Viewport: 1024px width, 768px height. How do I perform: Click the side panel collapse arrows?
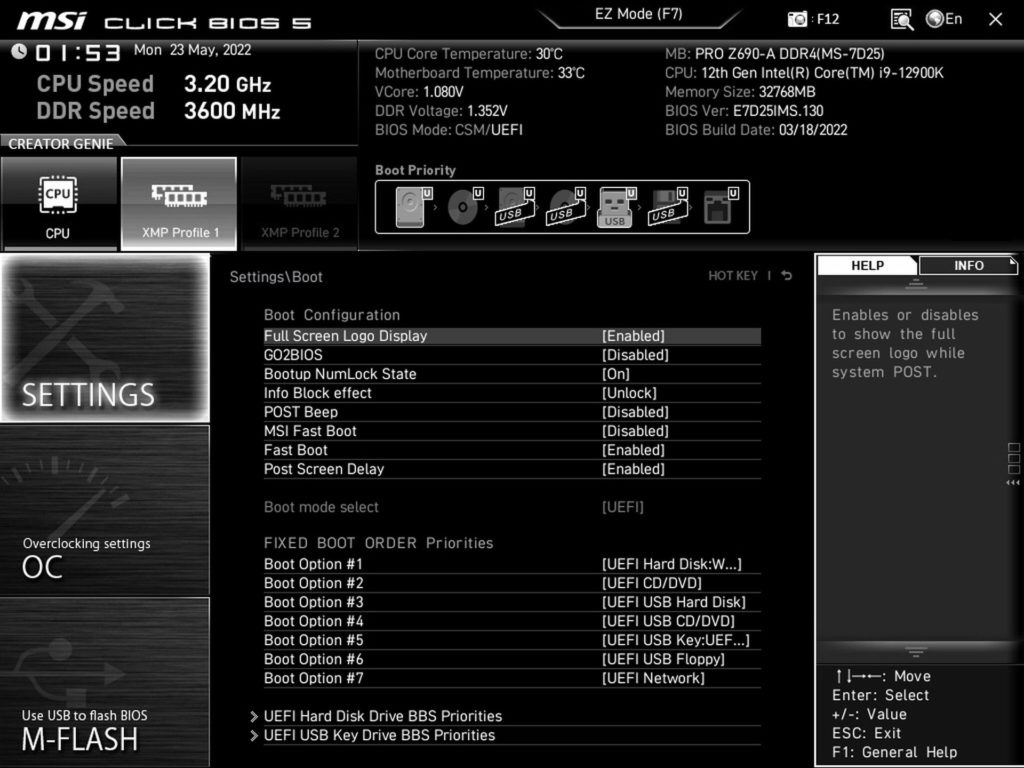click(1013, 483)
